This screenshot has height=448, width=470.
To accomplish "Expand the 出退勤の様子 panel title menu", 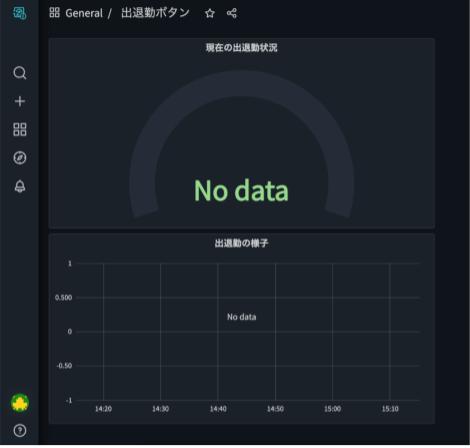I will [x=241, y=243].
